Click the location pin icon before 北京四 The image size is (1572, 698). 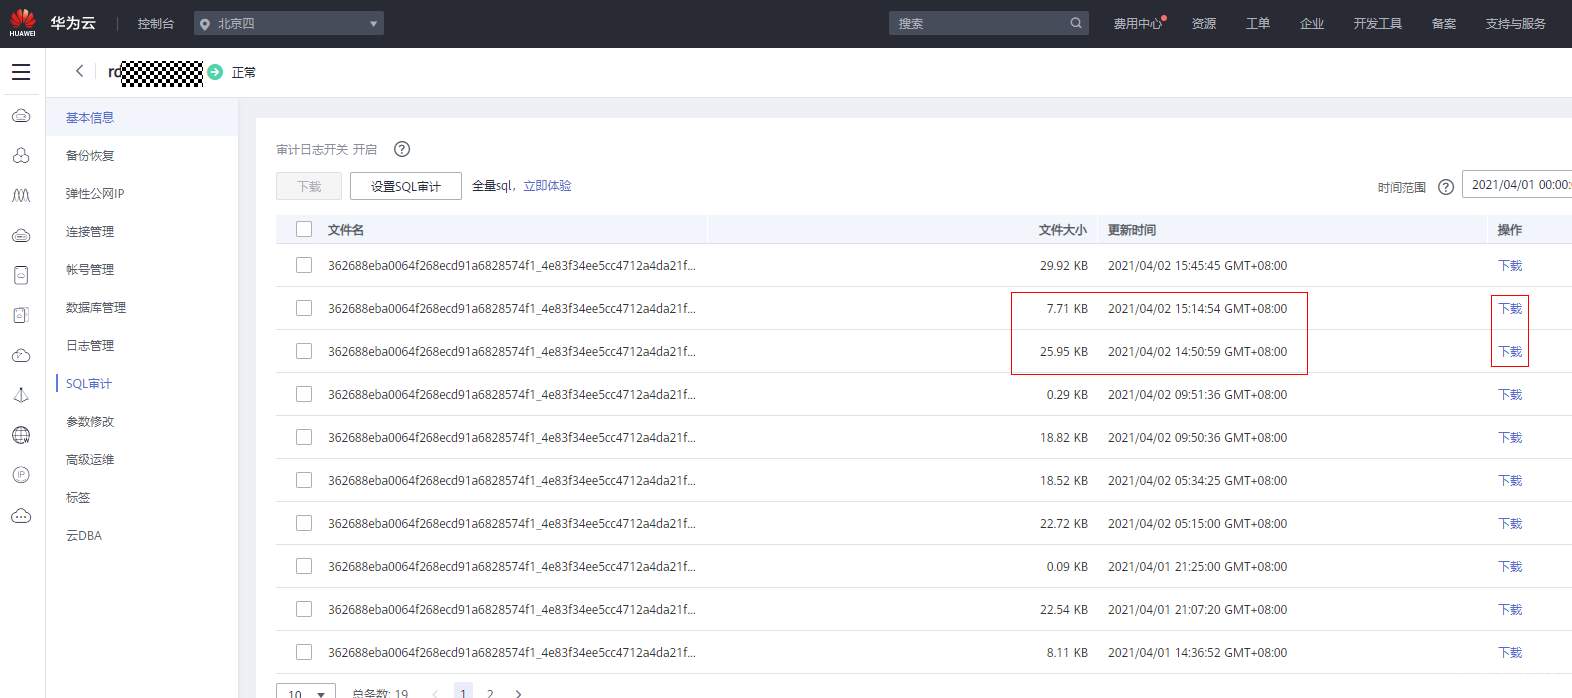pos(205,24)
